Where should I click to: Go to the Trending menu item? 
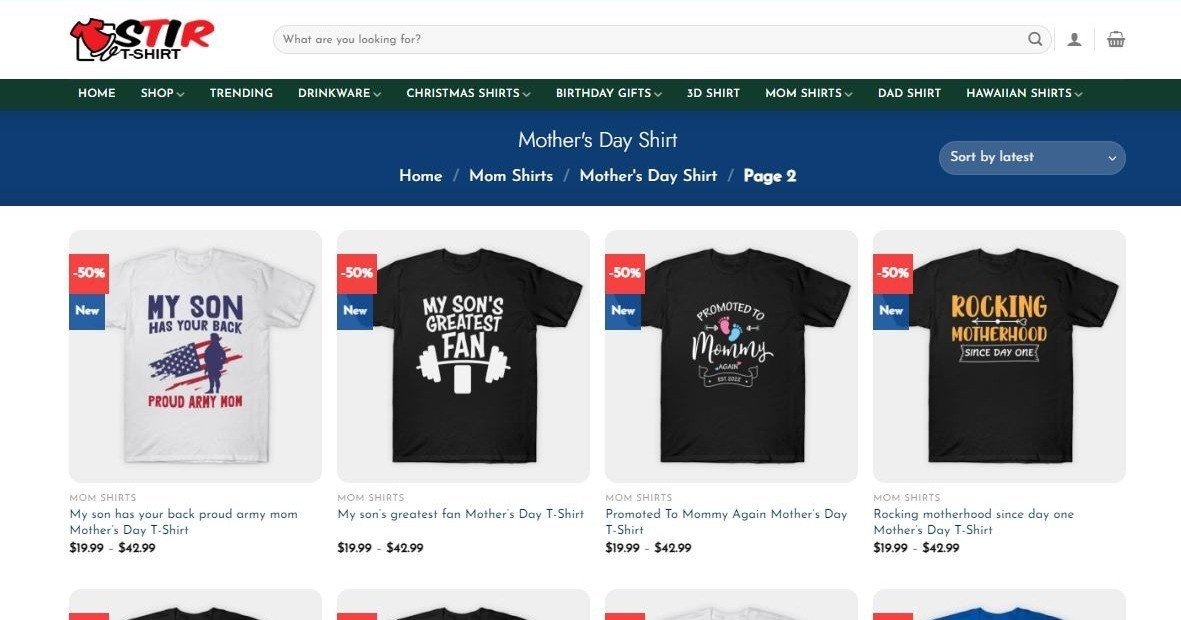click(x=241, y=93)
